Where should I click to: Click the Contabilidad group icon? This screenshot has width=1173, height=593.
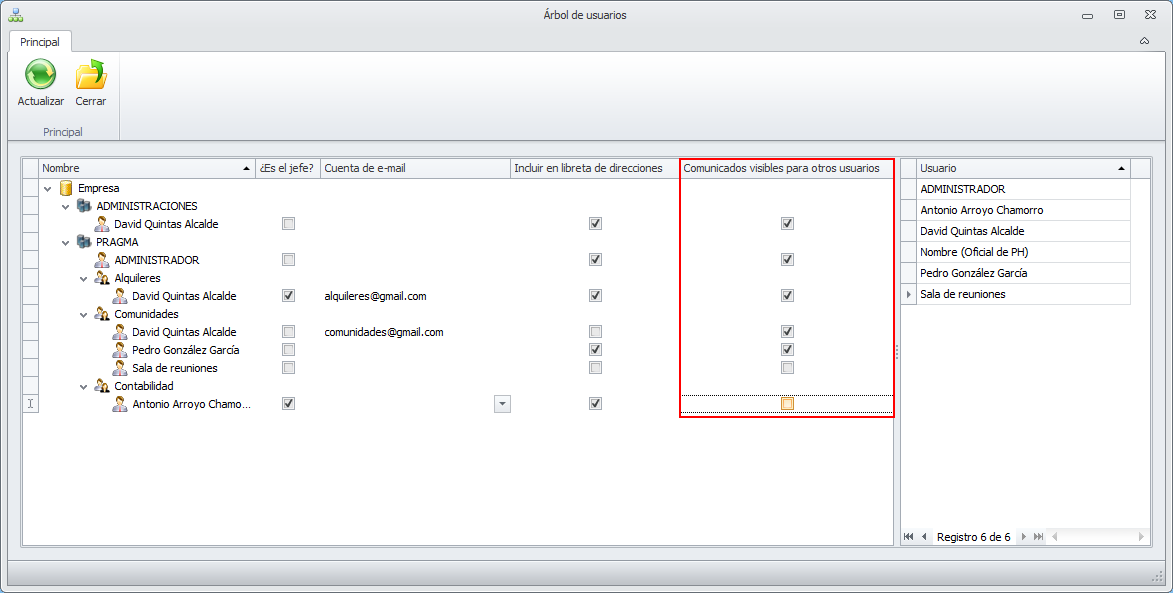[x=102, y=386]
